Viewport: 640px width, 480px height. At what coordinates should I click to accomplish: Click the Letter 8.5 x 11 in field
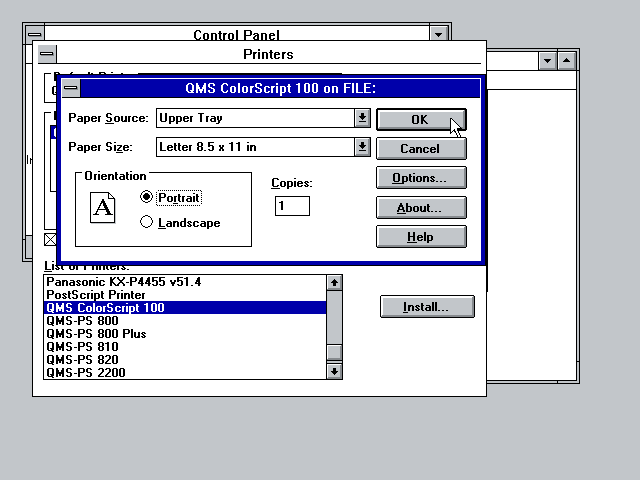256,147
